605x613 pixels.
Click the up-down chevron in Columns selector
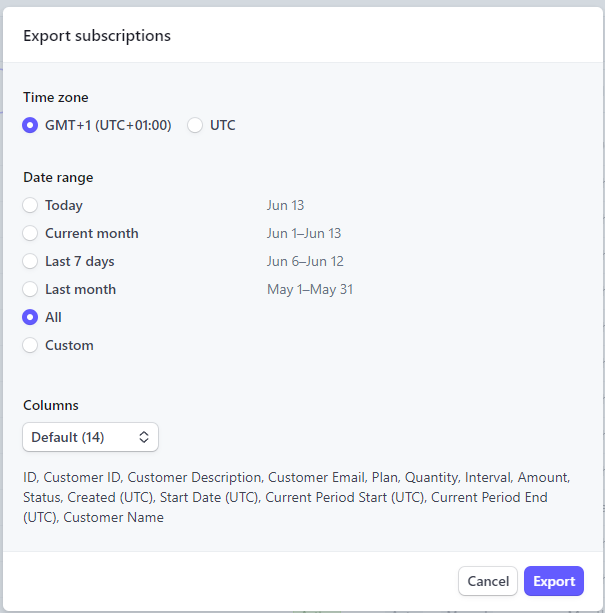coord(143,437)
